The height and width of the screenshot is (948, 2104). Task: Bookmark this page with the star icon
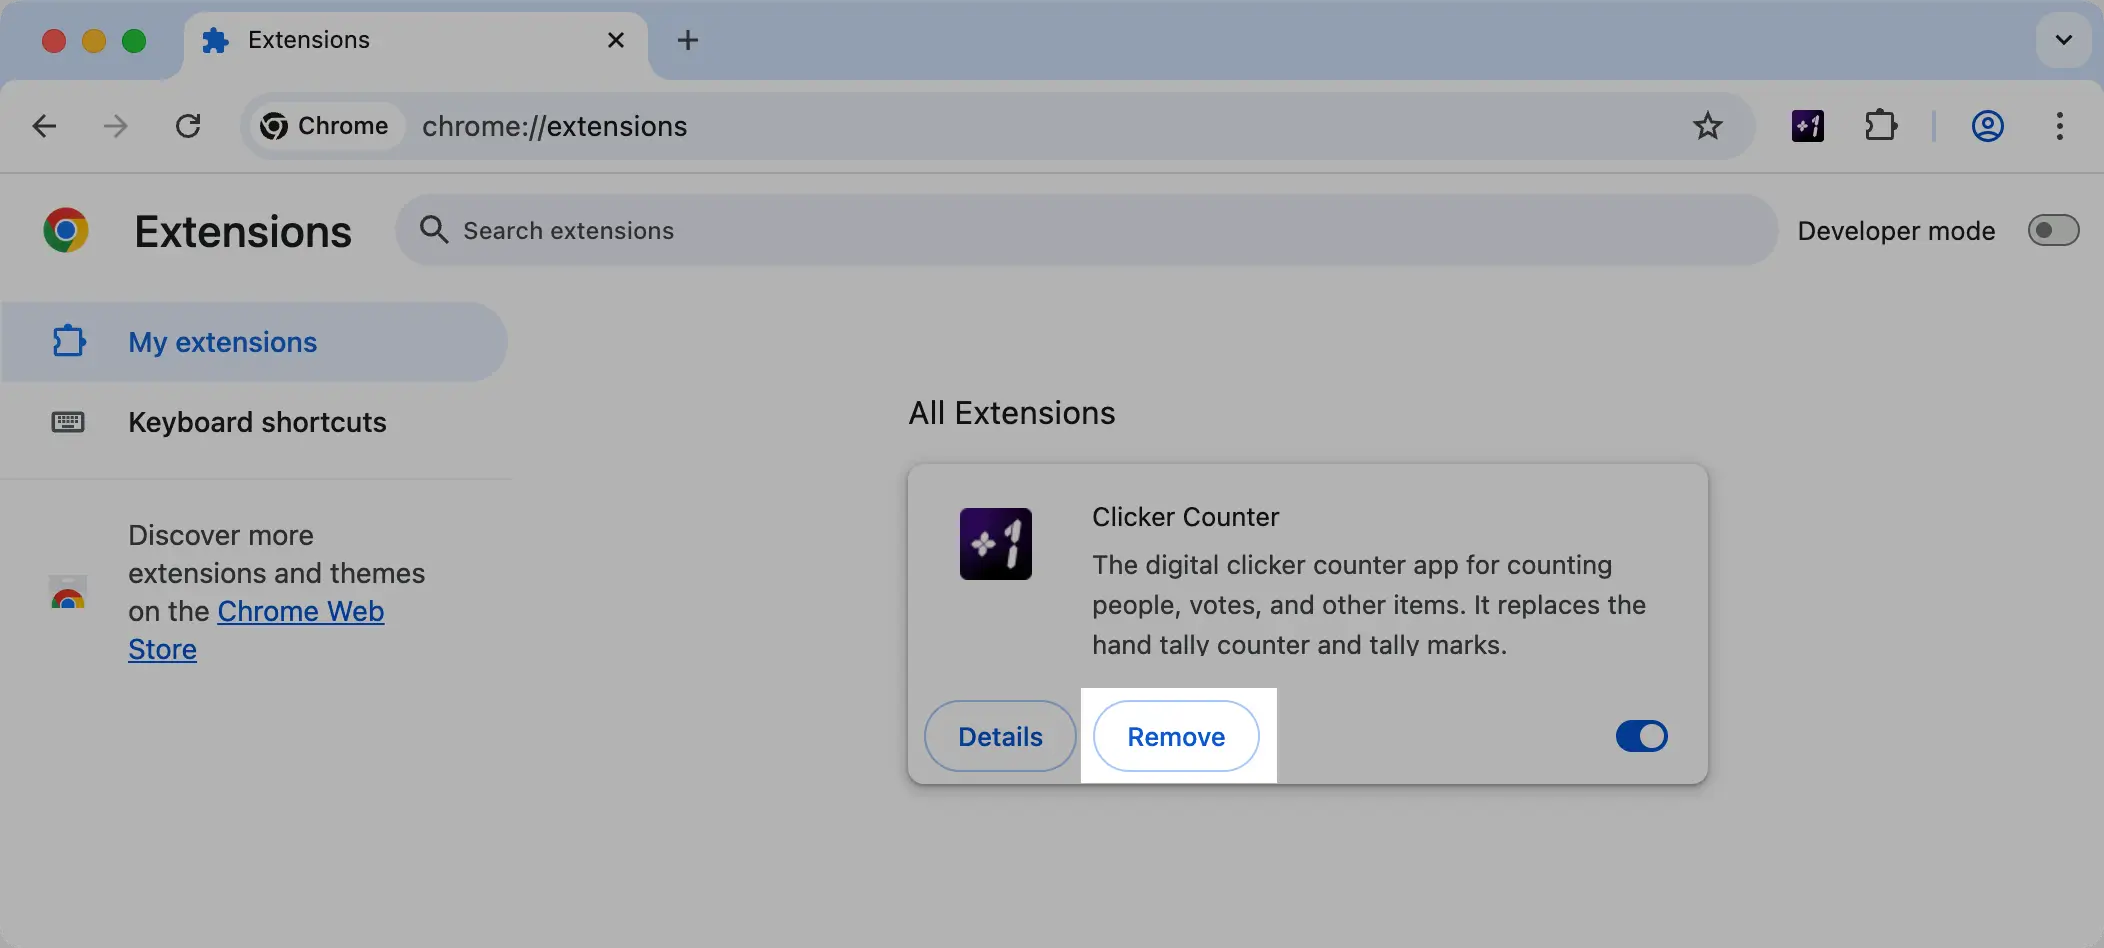(1707, 126)
